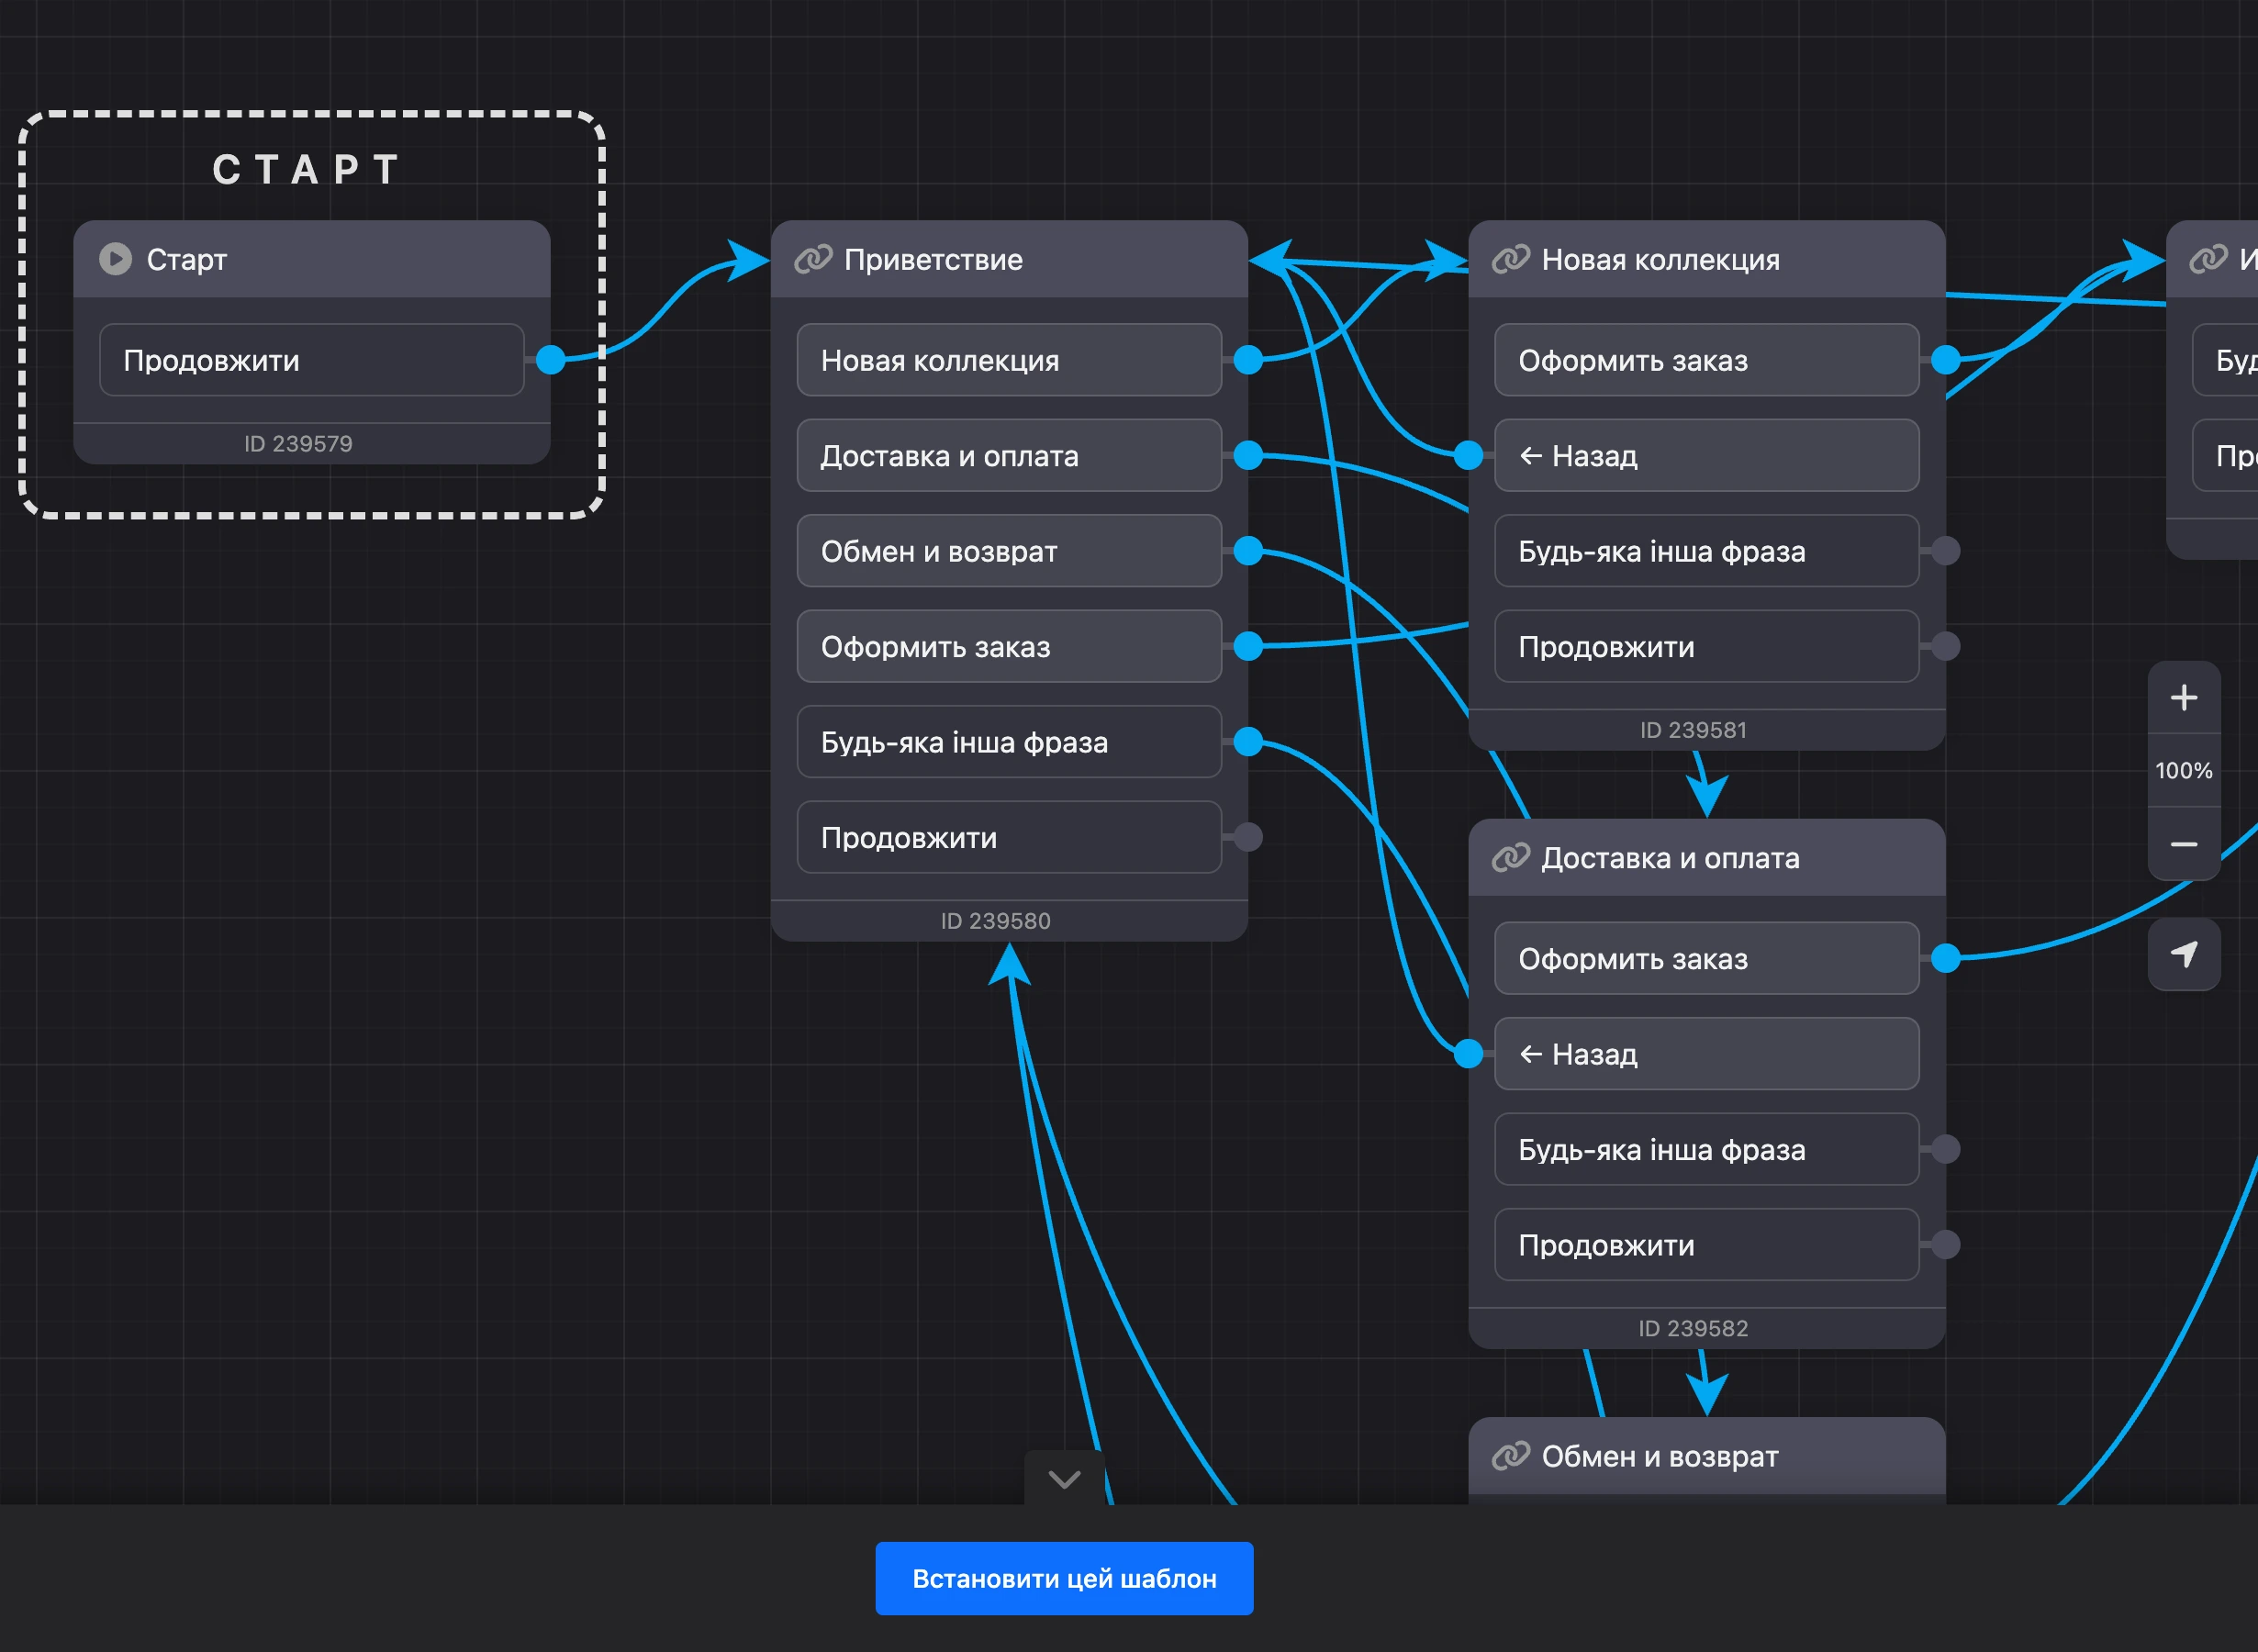The height and width of the screenshot is (1652, 2258).
Task: Select ← Назад in Новая коллекция block
Action: (1706, 455)
